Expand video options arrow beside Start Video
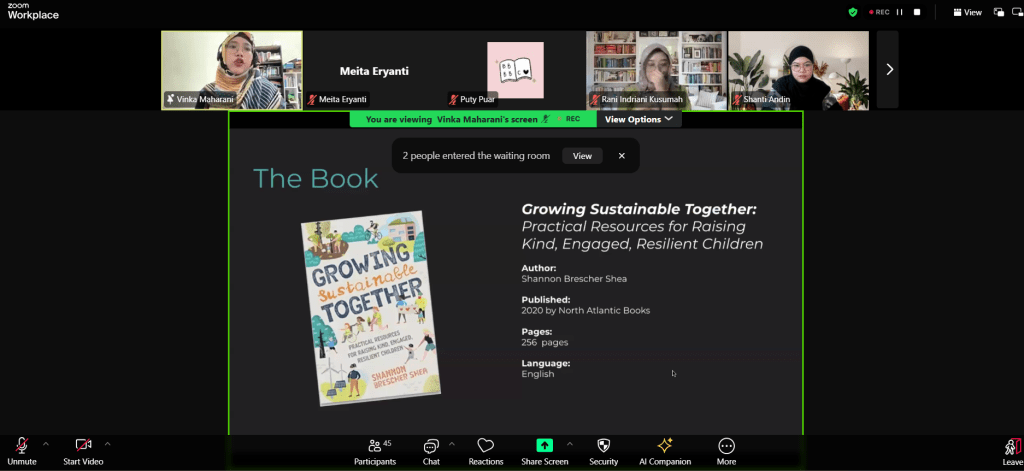The image size is (1024, 471). 108,443
